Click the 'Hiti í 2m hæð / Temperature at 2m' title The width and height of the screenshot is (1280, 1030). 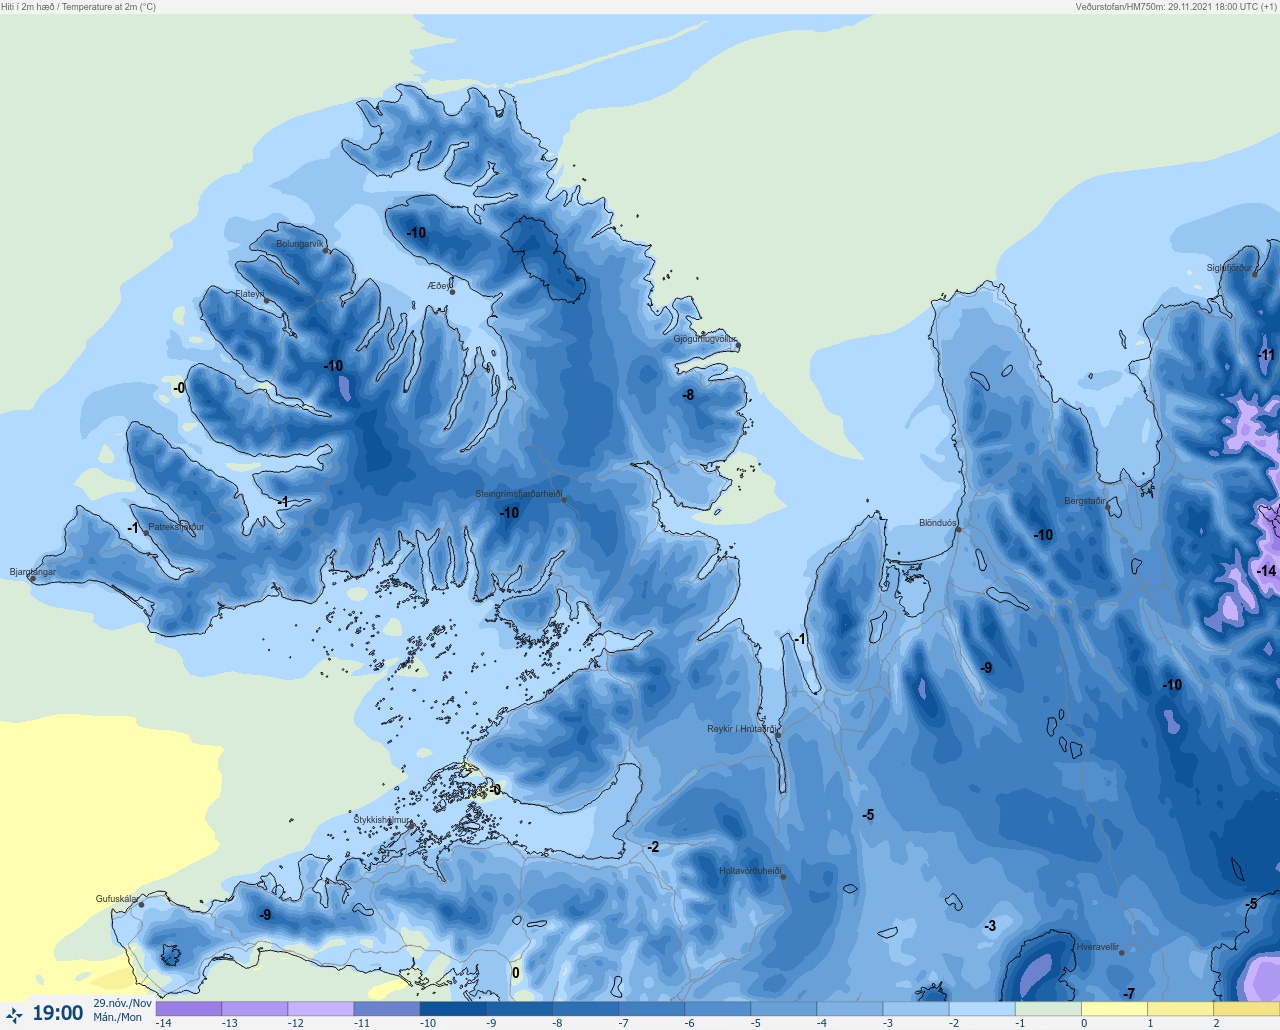pos(78,7)
